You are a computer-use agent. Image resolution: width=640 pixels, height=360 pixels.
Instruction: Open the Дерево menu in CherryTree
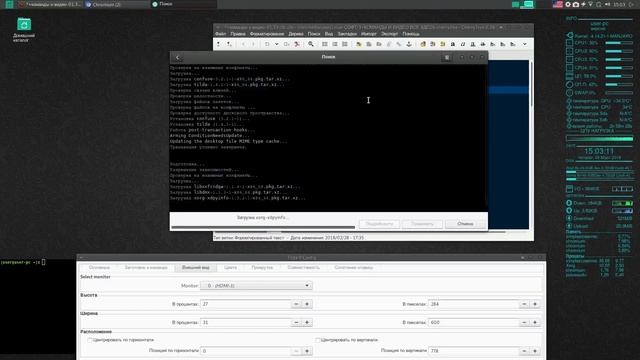[x=296, y=34]
